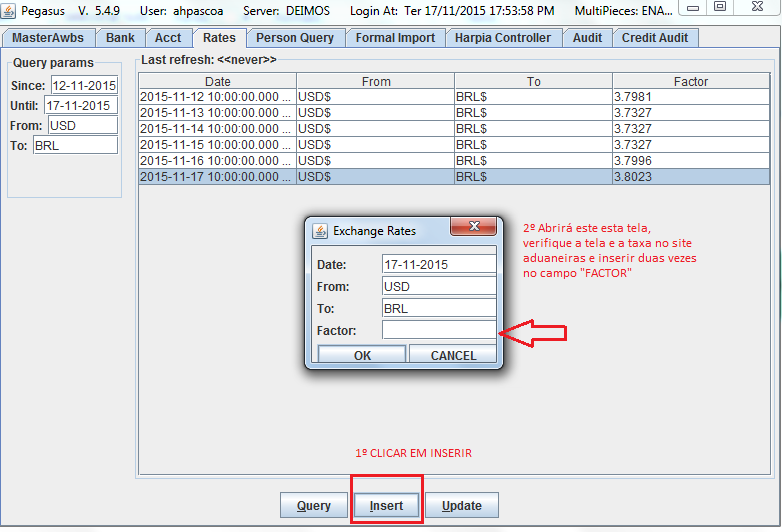The image size is (782, 532).
Task: Minimize the Pegasus window
Action: pos(693,7)
